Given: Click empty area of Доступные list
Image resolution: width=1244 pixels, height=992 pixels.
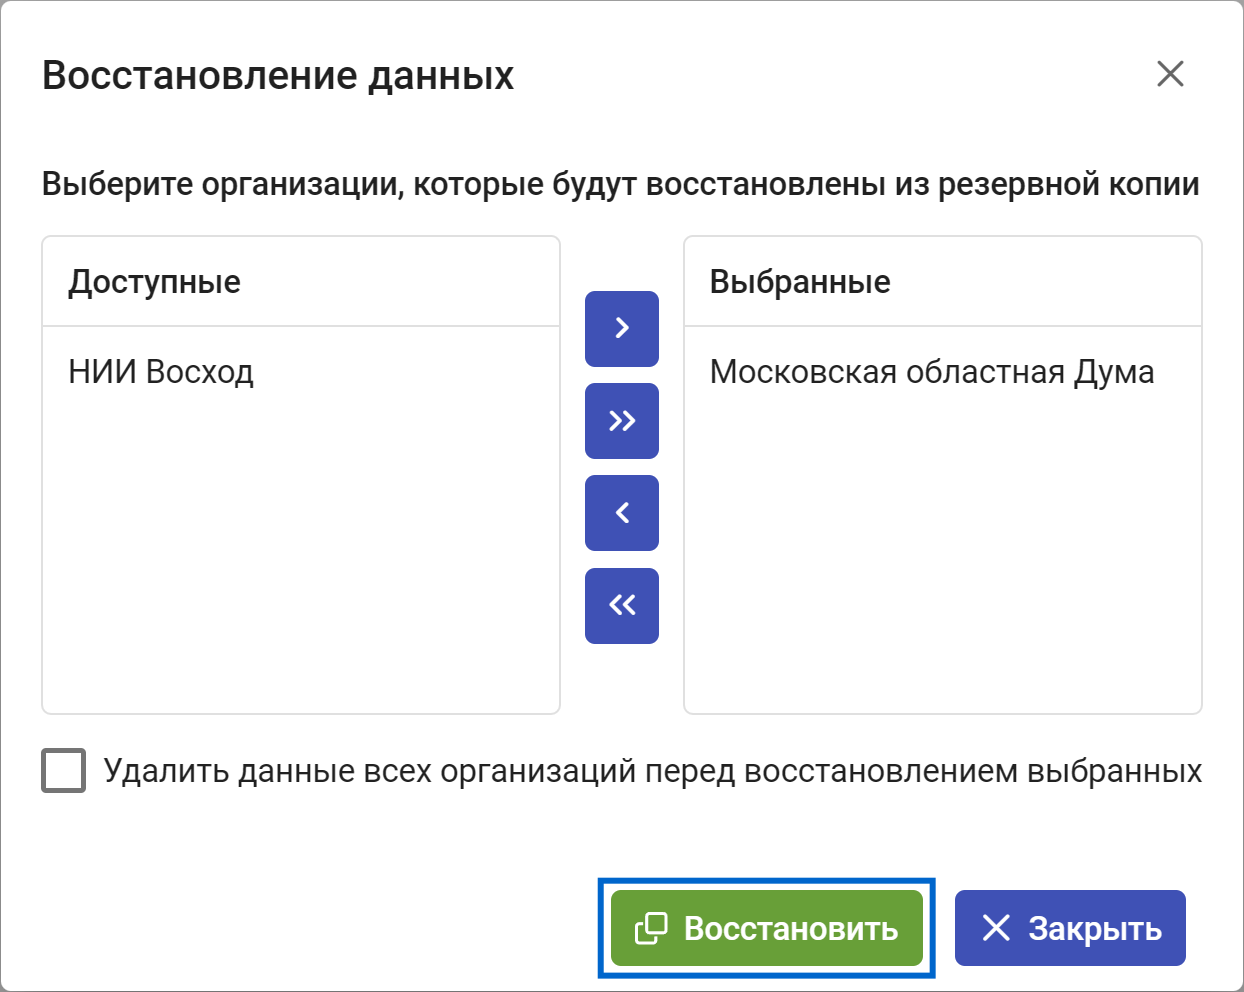Looking at the screenshot, I should point(300,560).
